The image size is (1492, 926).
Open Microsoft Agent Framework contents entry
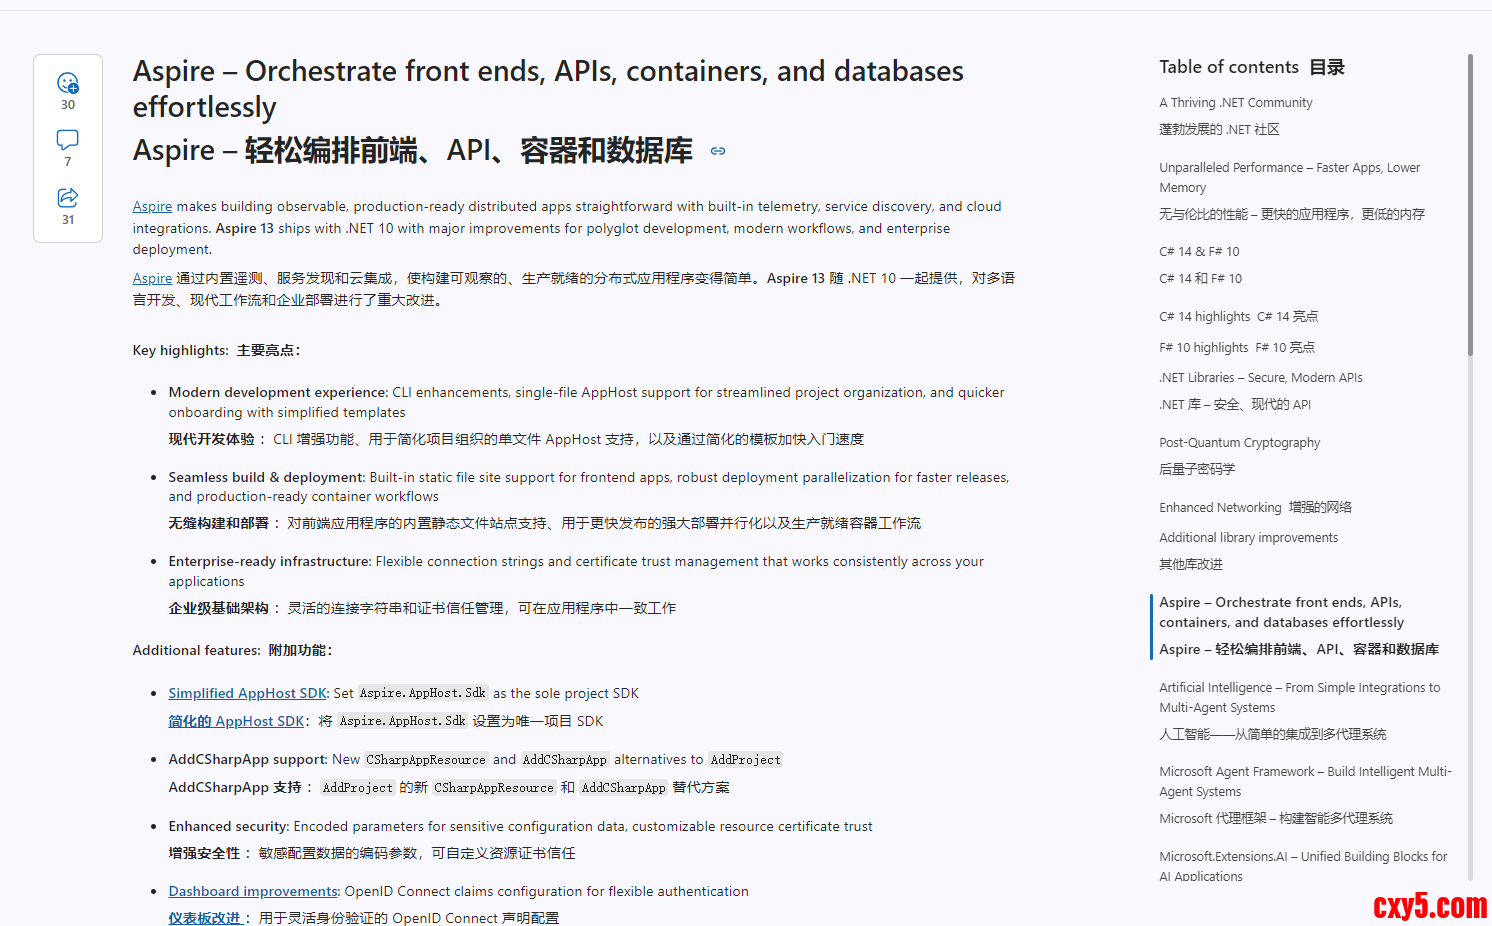click(x=1304, y=772)
